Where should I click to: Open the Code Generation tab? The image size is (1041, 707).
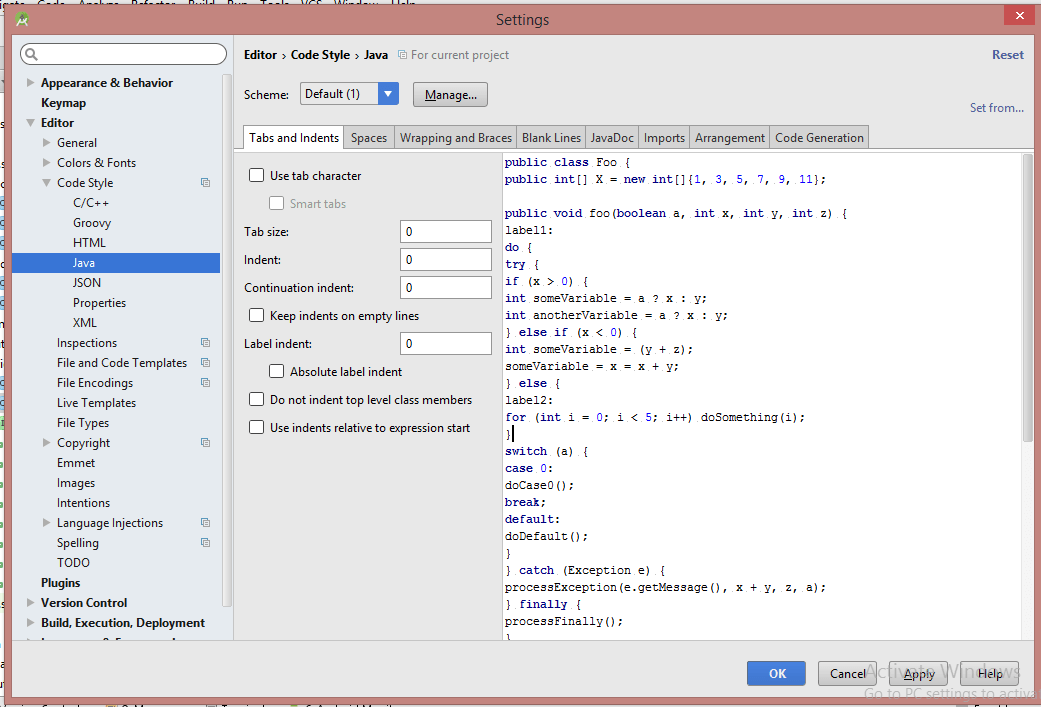[818, 138]
